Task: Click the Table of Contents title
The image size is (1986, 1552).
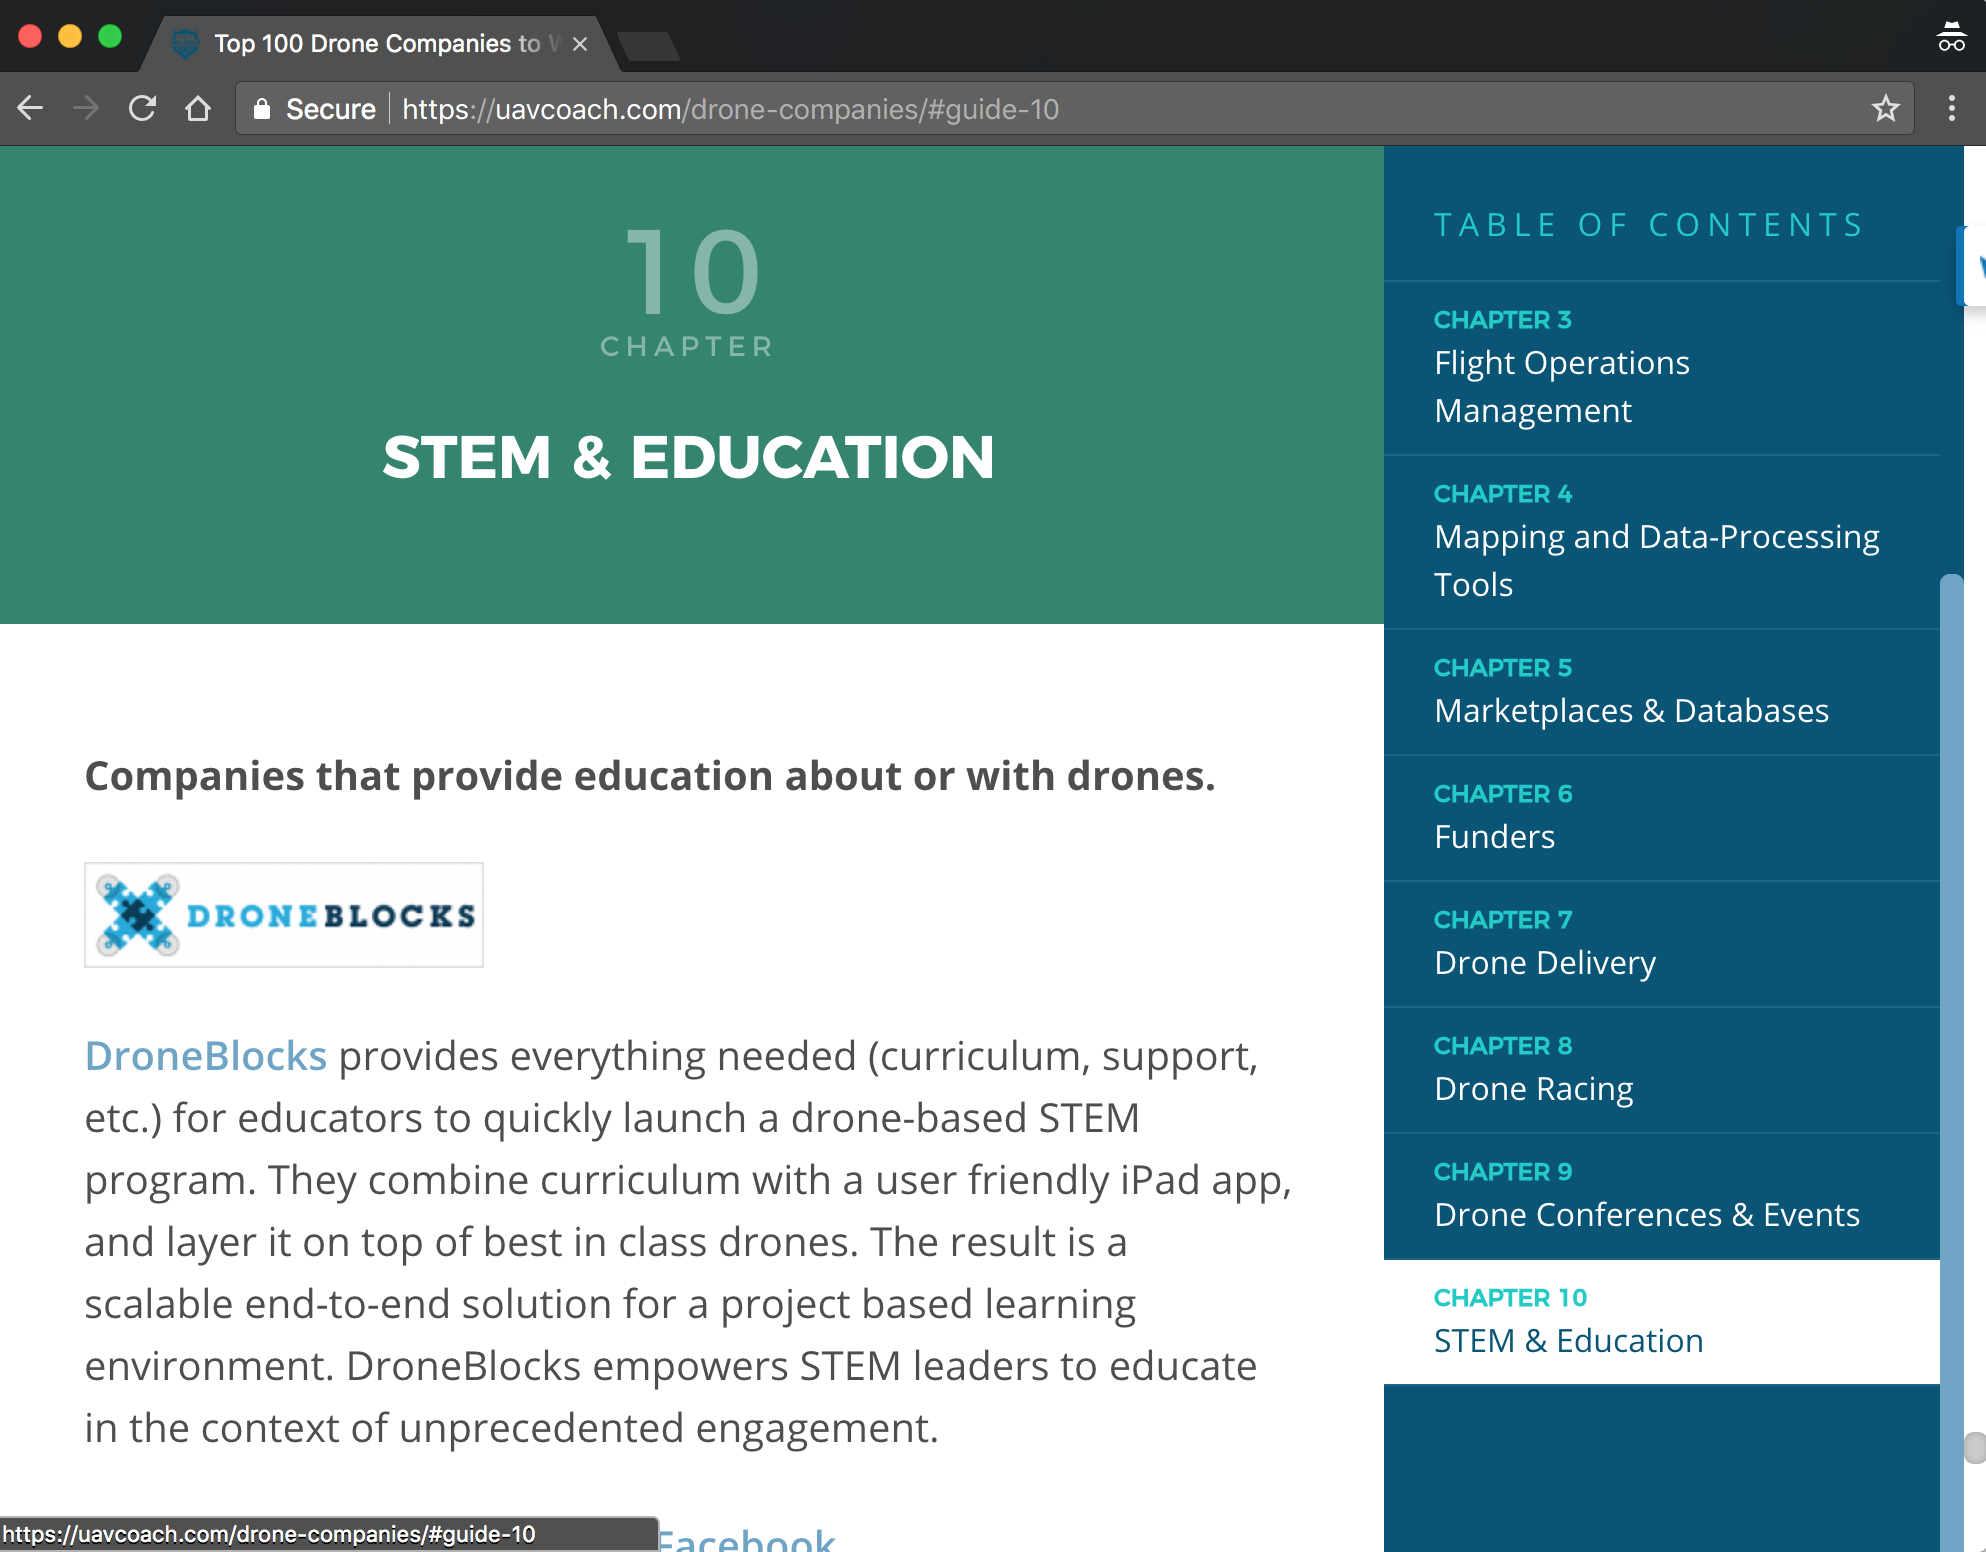Action: click(1649, 225)
